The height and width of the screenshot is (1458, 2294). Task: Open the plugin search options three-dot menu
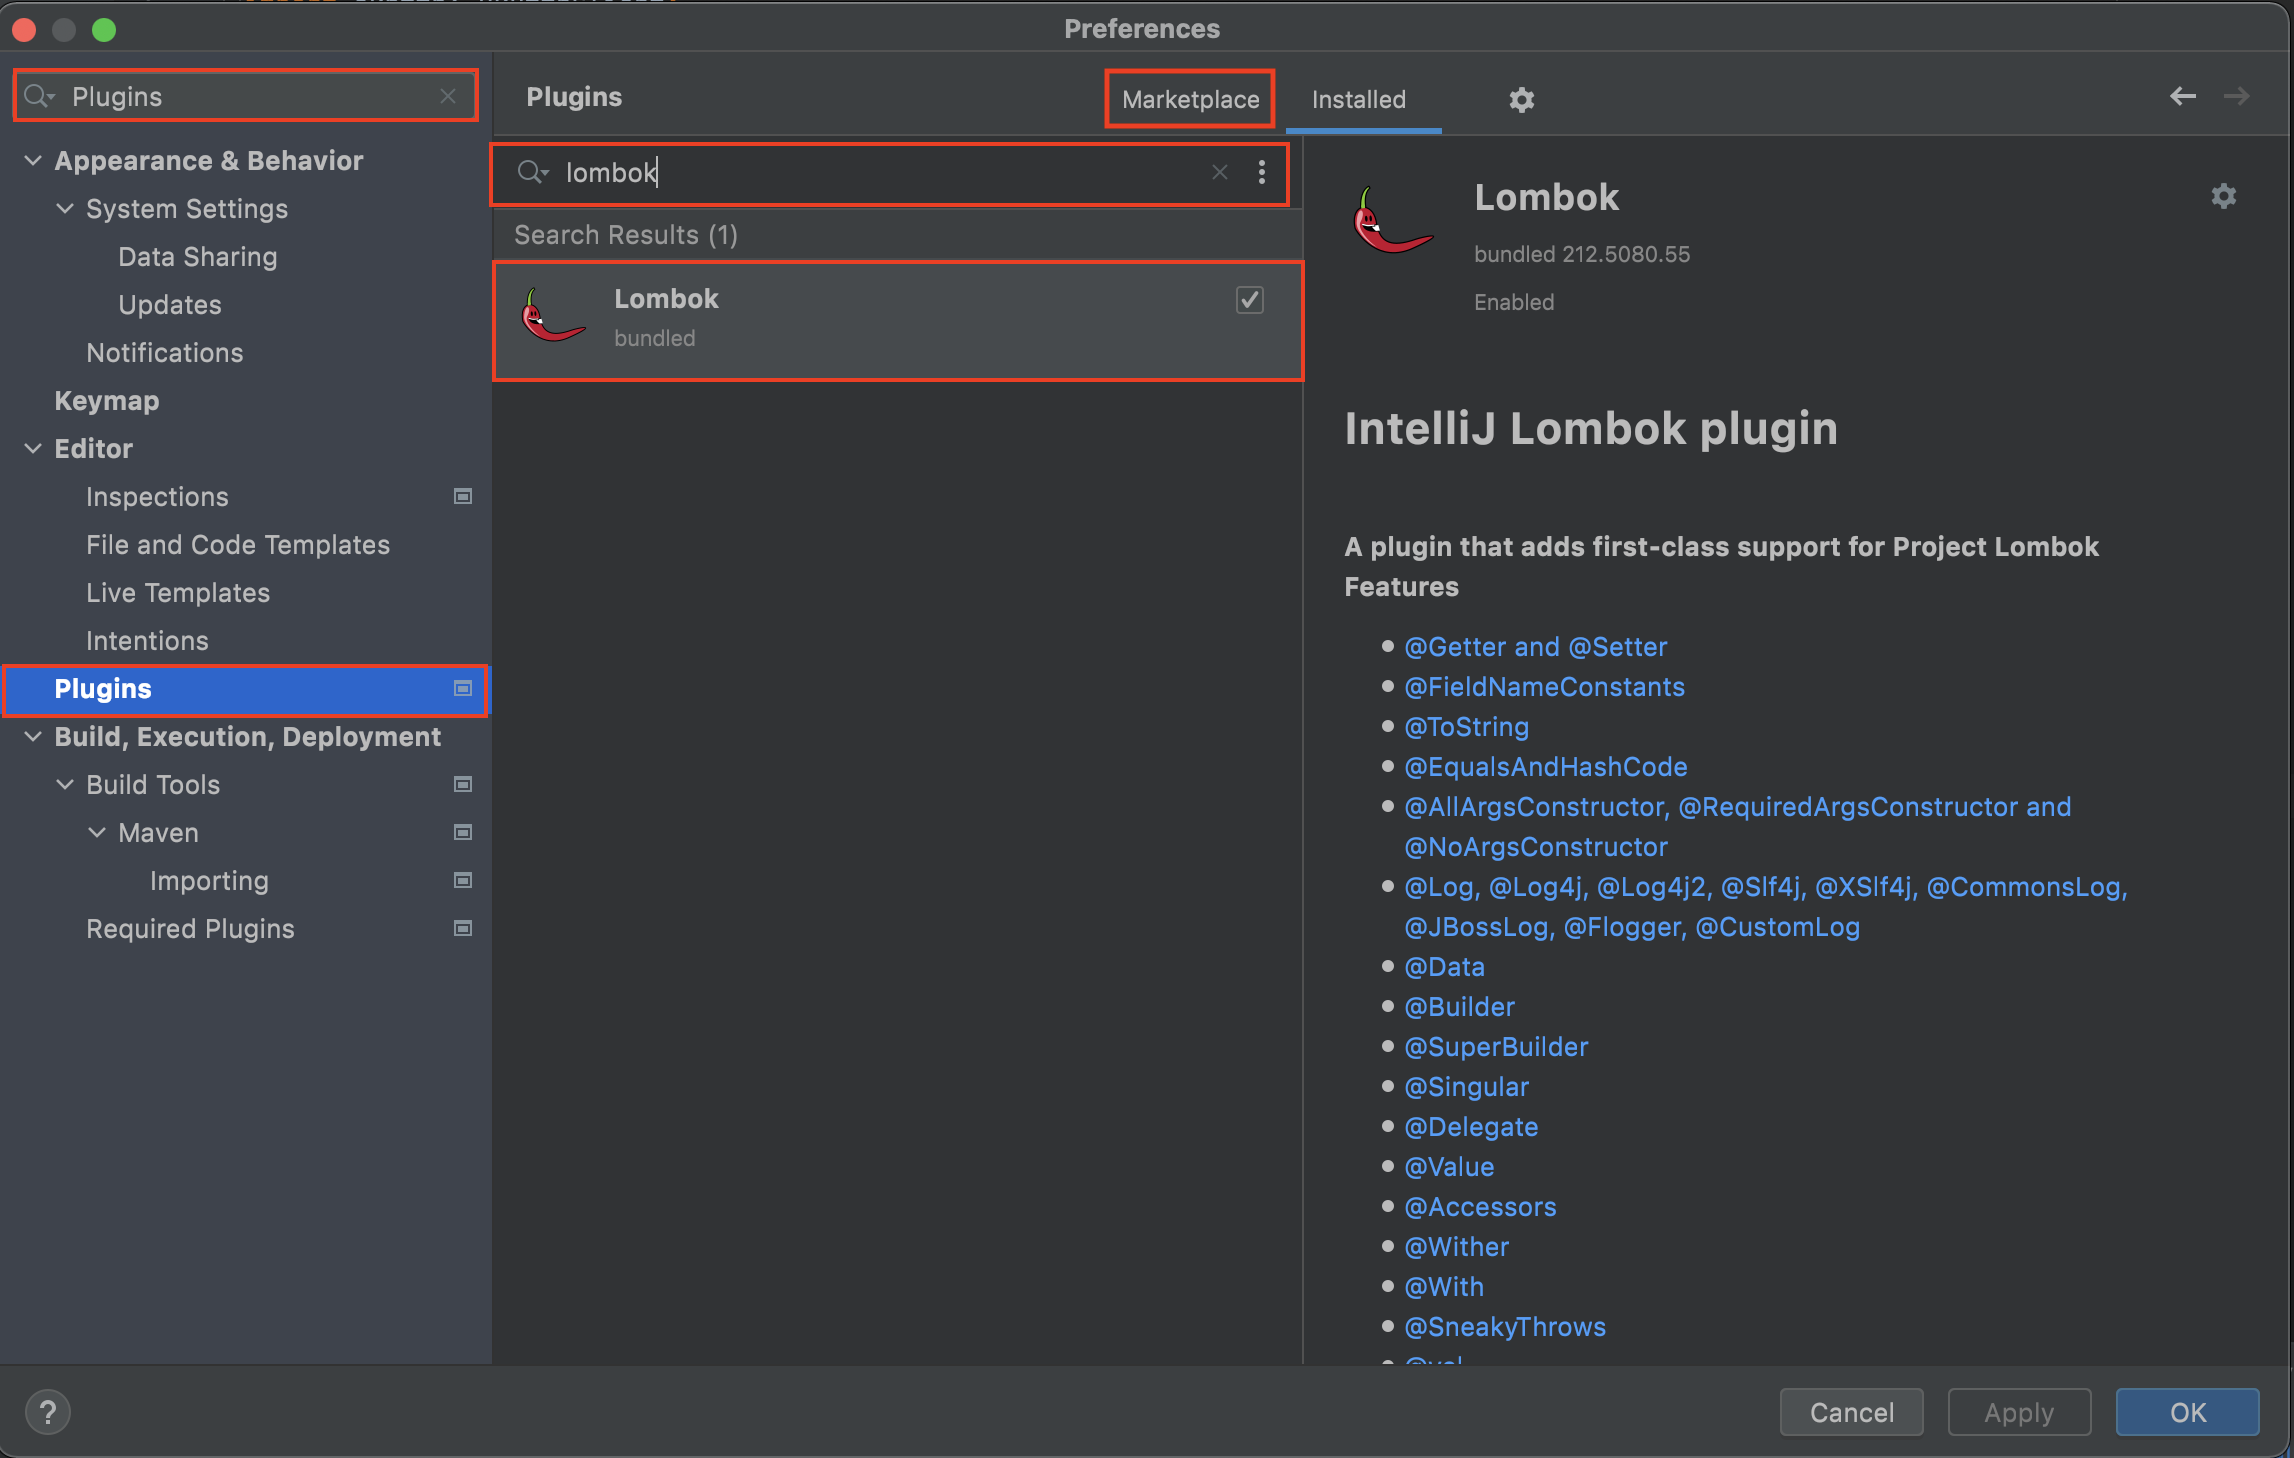[x=1262, y=172]
